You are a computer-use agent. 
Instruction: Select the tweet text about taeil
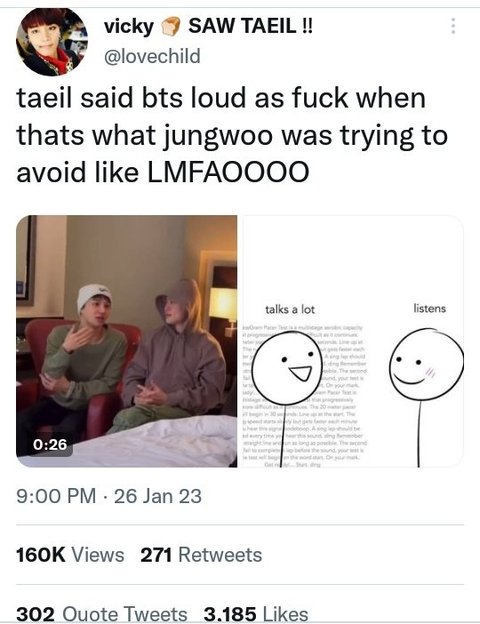pyautogui.click(x=232, y=135)
